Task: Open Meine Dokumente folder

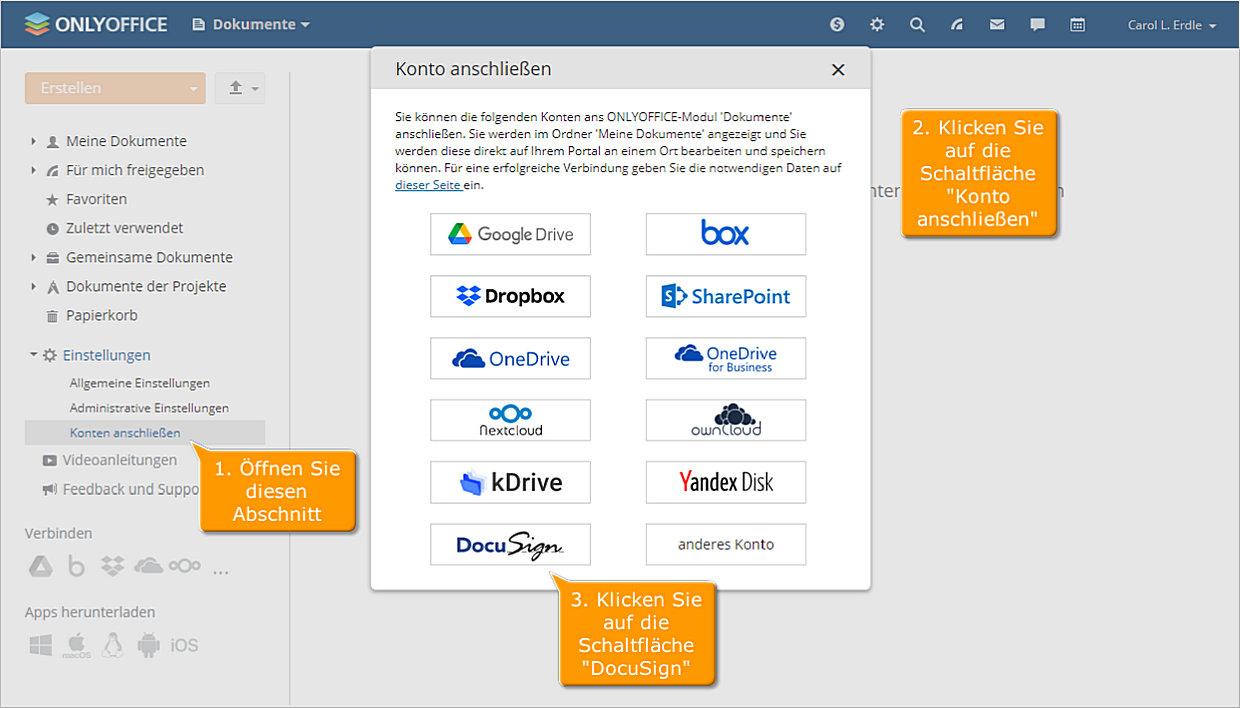Action: 126,141
